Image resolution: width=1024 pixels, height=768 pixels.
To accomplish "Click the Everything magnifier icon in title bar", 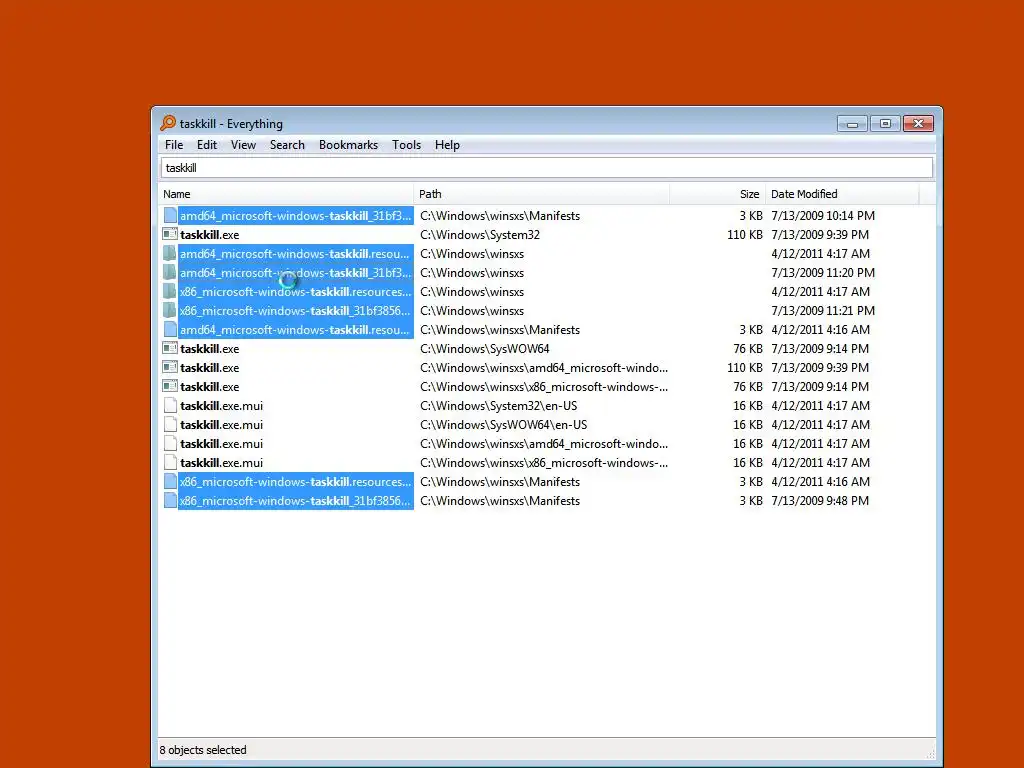I will tap(168, 123).
